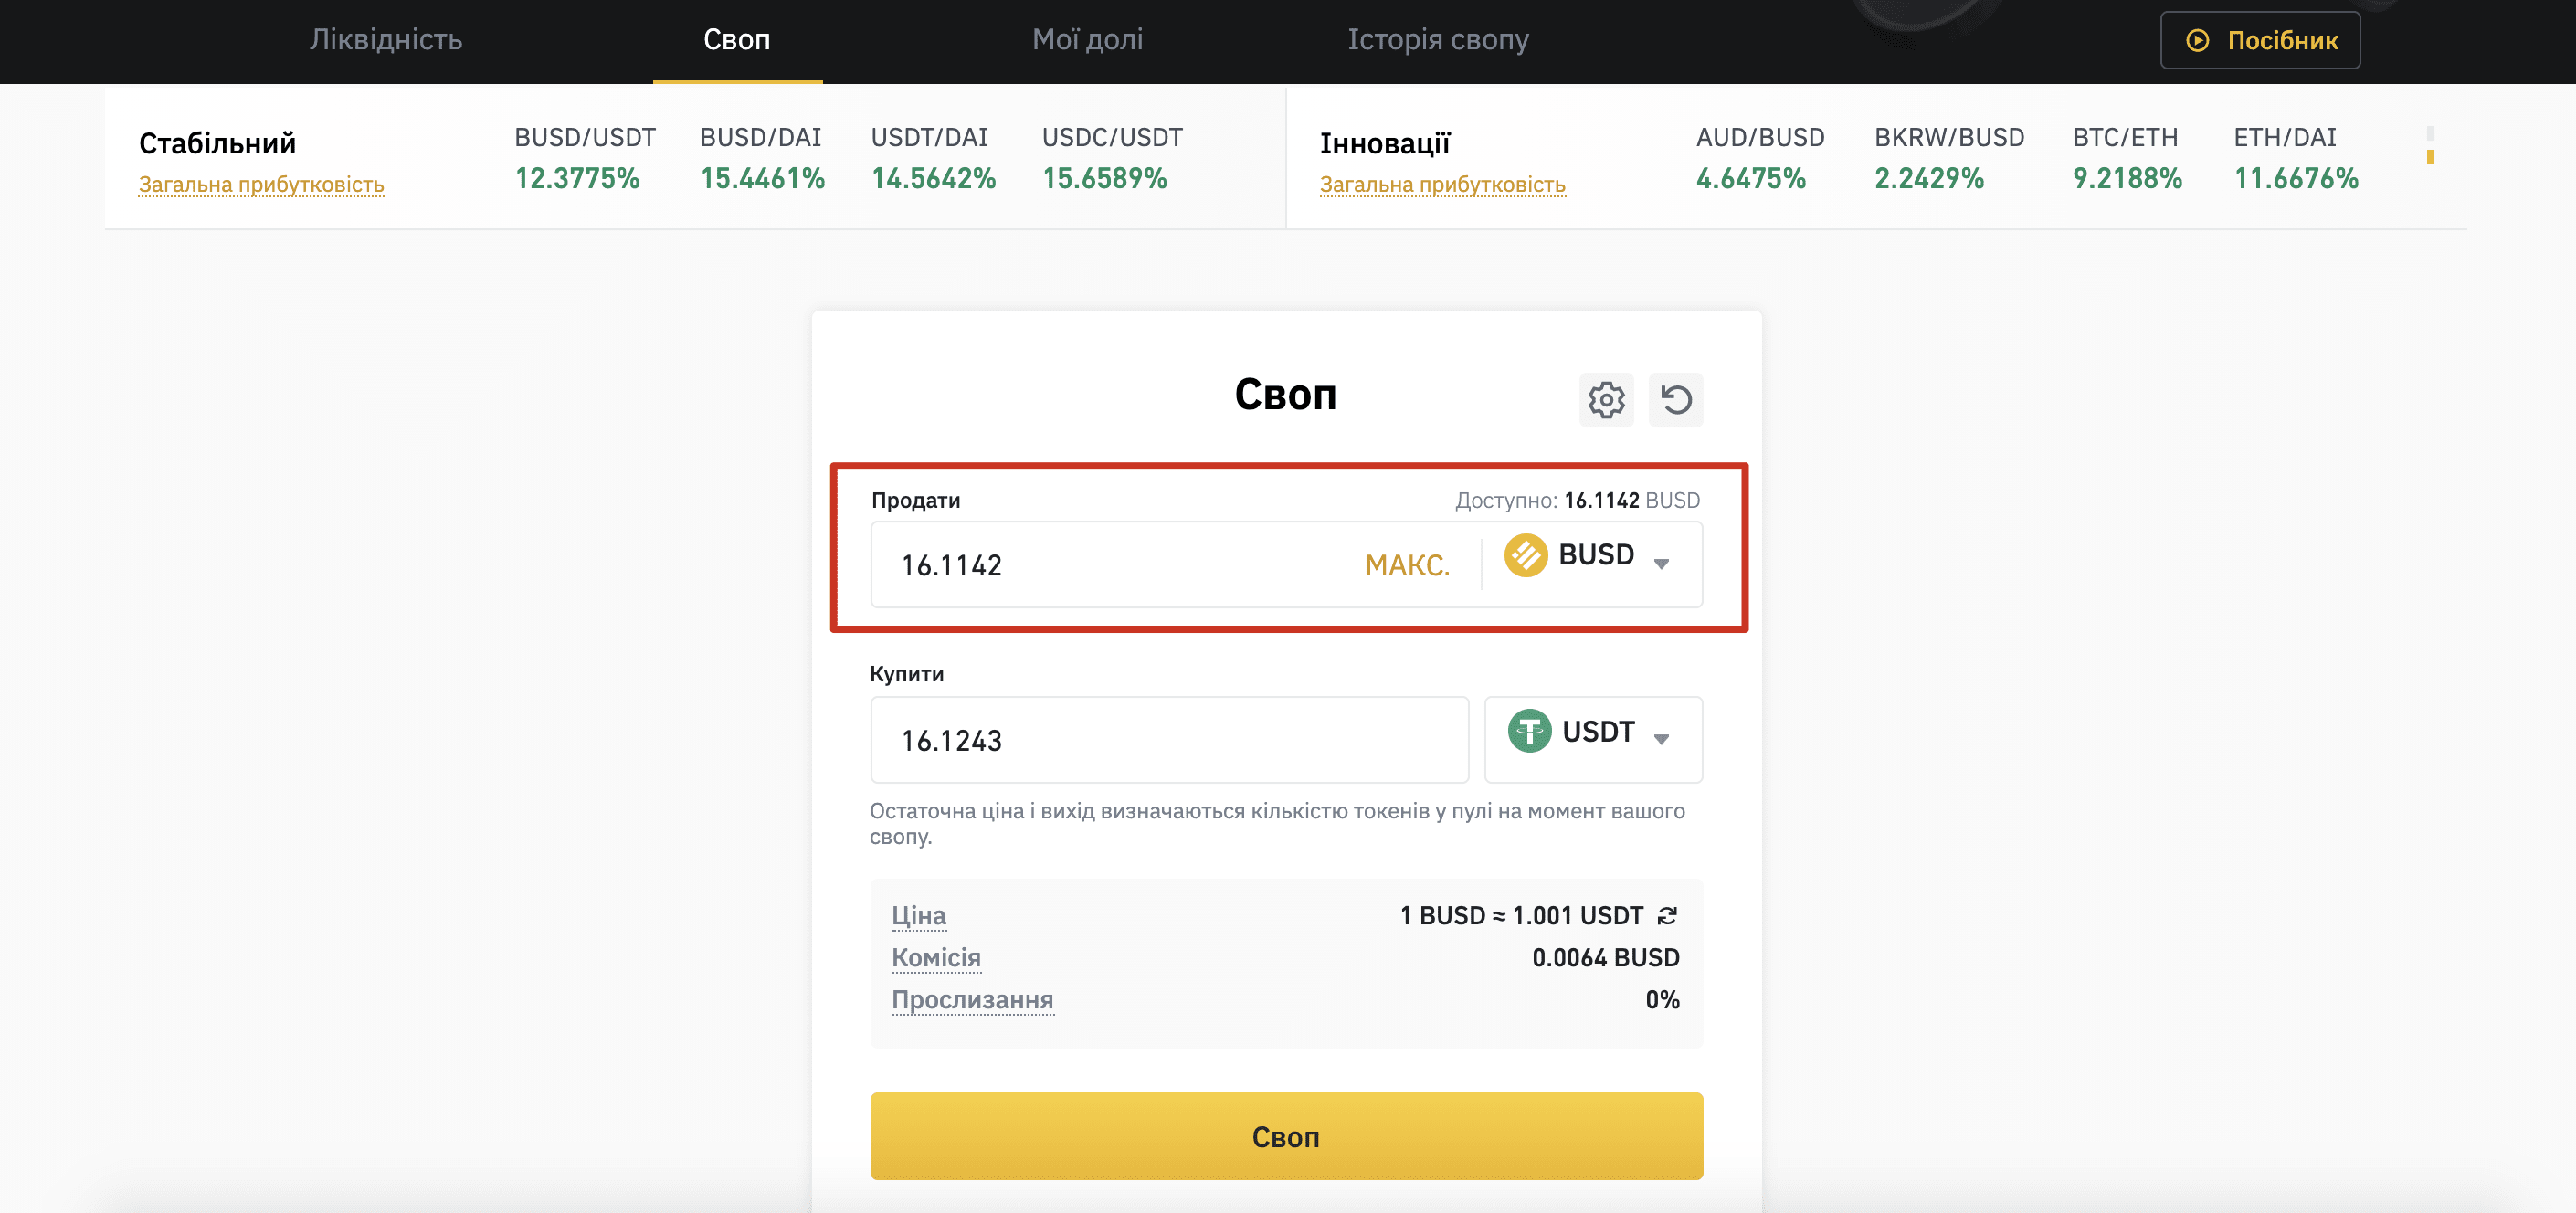Select the BUSD/USDT pool
This screenshot has height=1213, width=2576.
(585, 138)
